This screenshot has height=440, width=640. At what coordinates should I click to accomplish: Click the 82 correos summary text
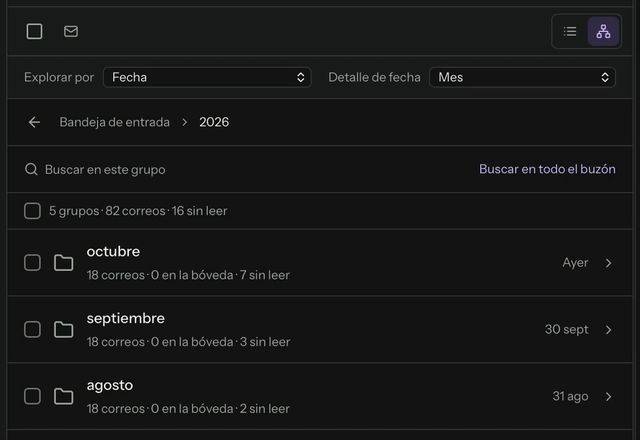click(x=135, y=211)
